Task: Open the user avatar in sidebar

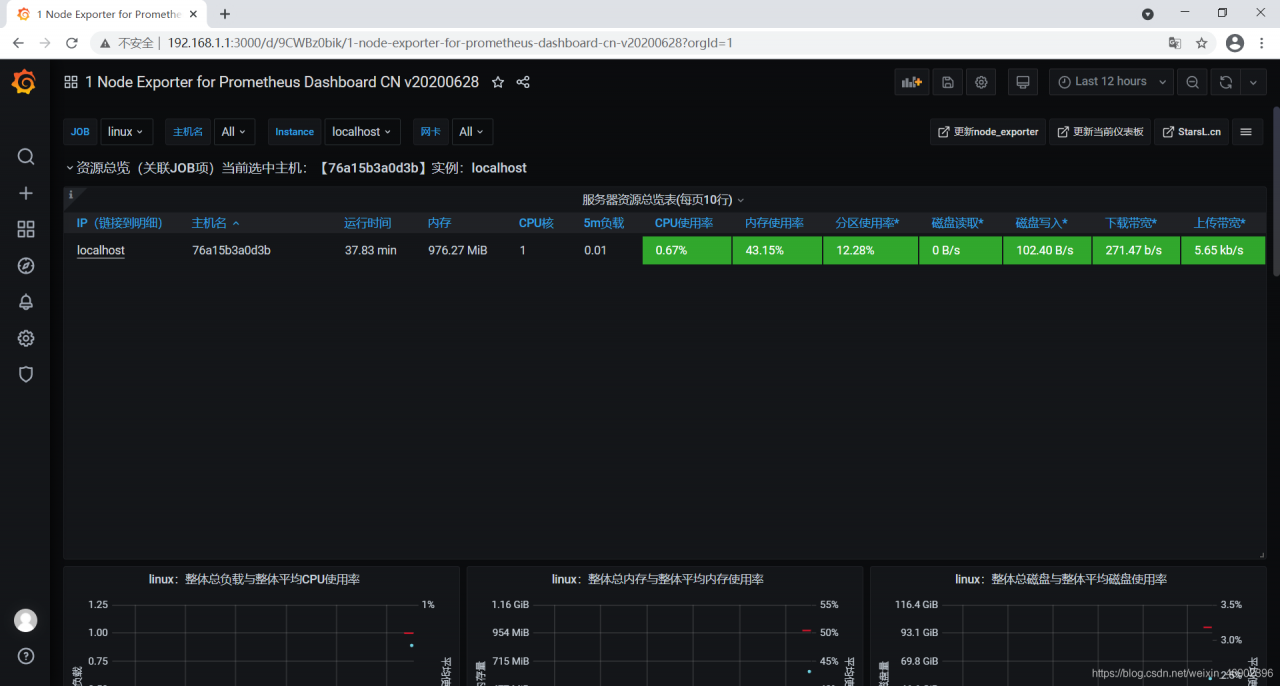Action: 26,620
